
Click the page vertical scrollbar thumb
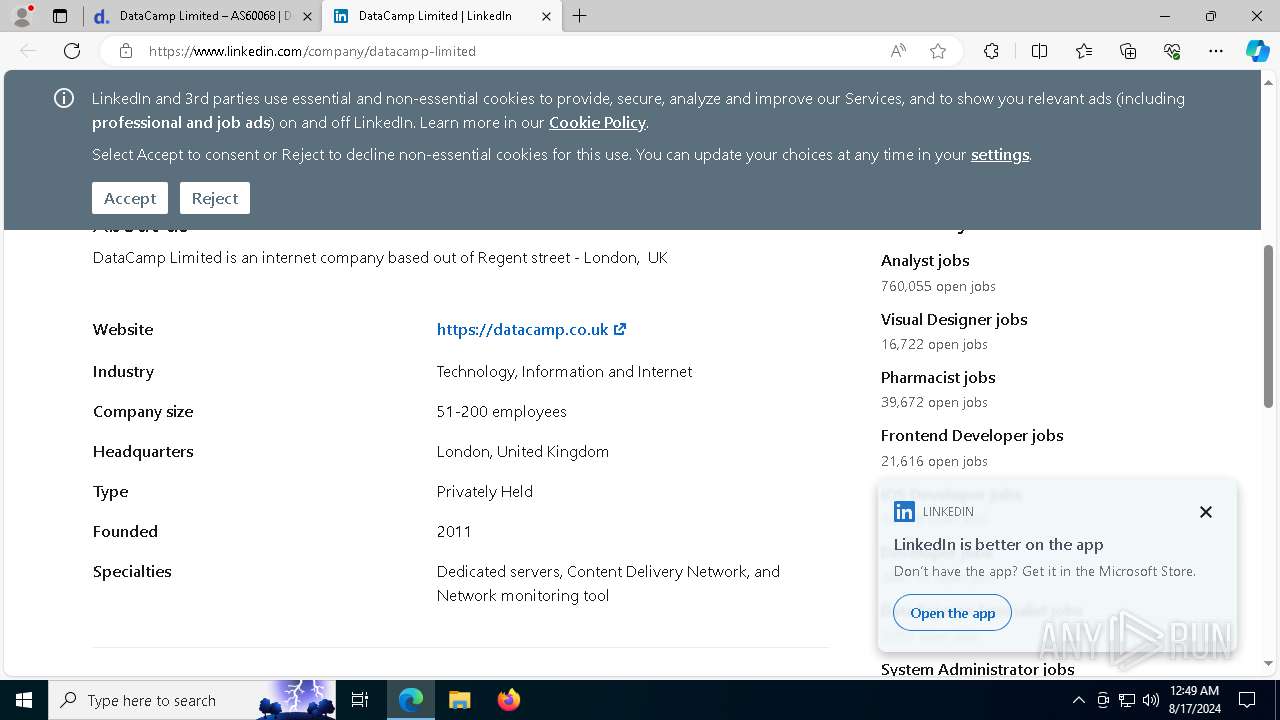tap(1268, 326)
